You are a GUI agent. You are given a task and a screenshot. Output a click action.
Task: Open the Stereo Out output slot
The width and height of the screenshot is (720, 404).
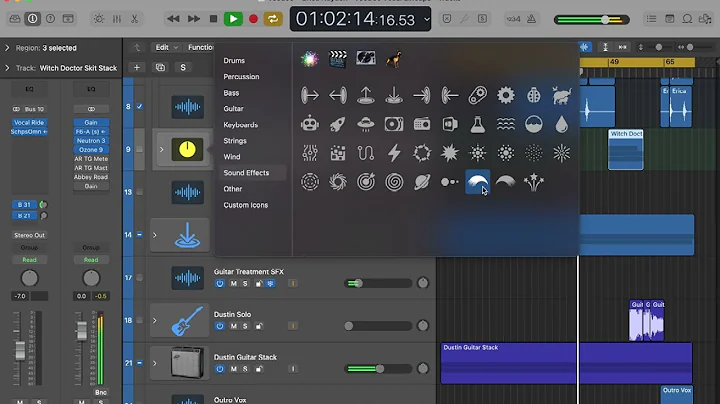29,235
